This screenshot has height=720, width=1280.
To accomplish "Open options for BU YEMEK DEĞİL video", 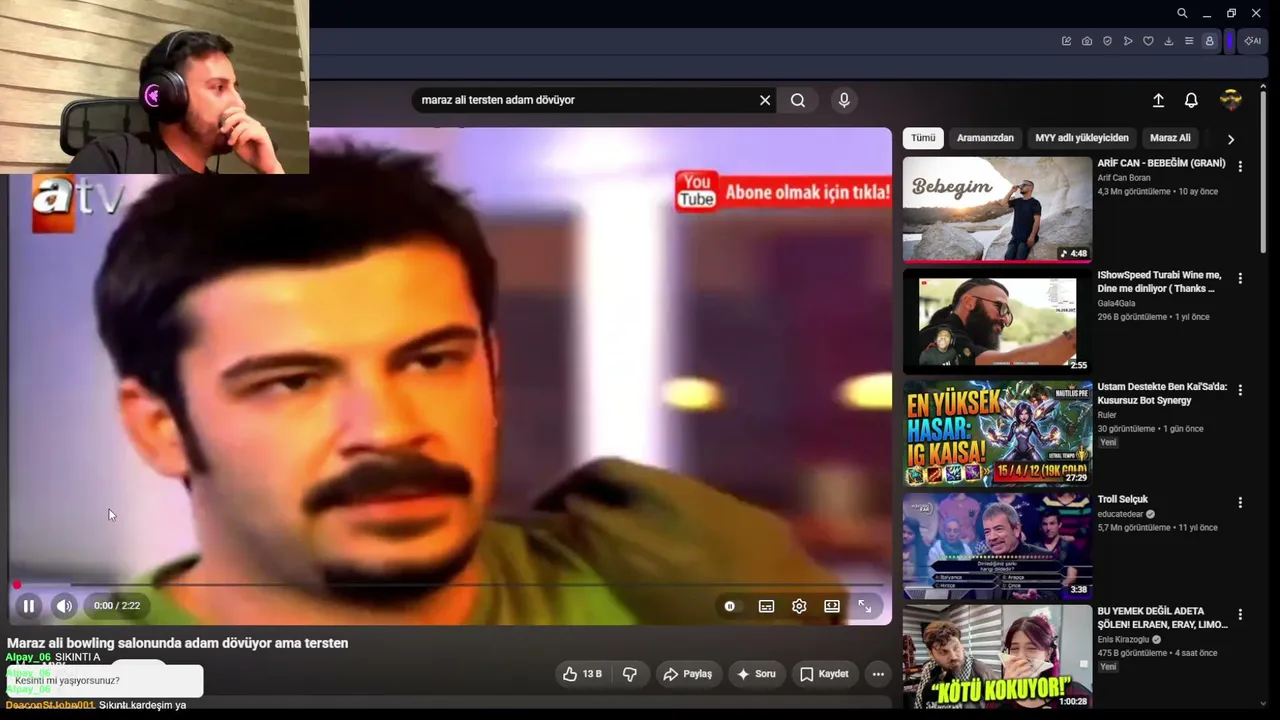I will tap(1240, 614).
